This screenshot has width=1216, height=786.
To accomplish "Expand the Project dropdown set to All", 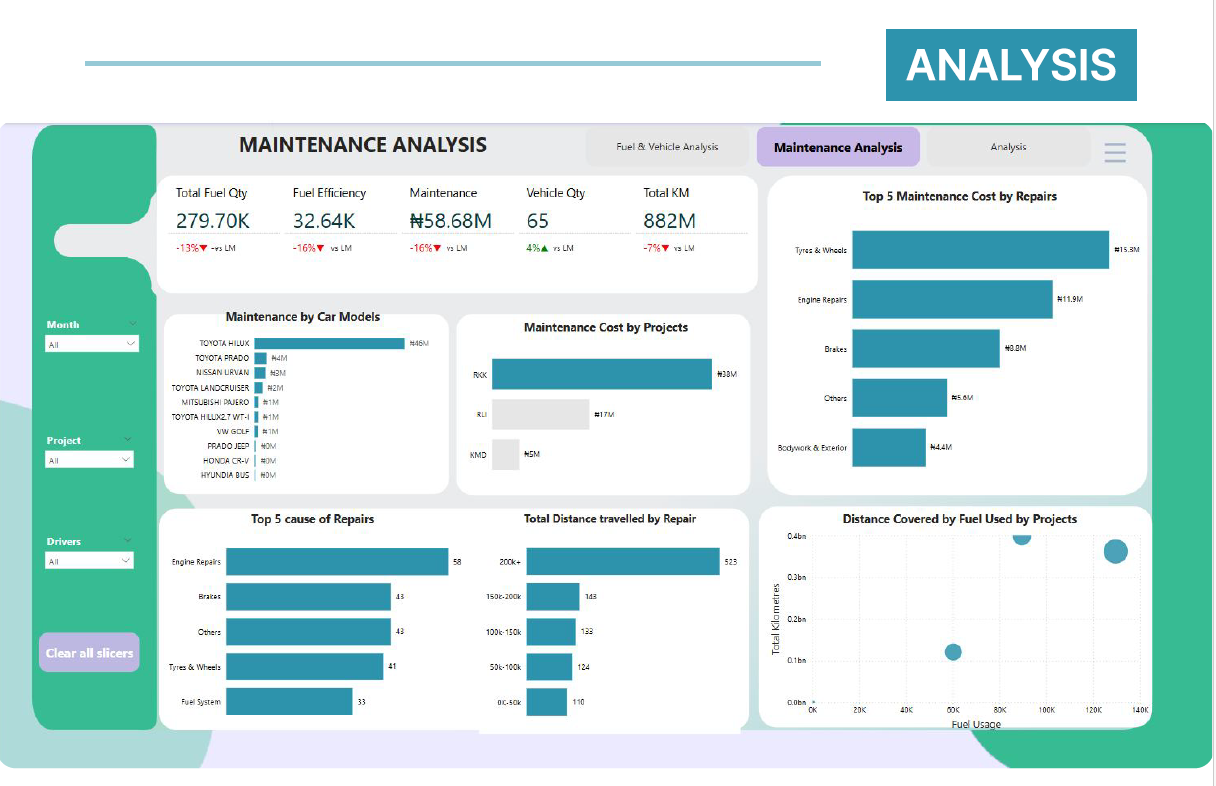I will pos(89,460).
